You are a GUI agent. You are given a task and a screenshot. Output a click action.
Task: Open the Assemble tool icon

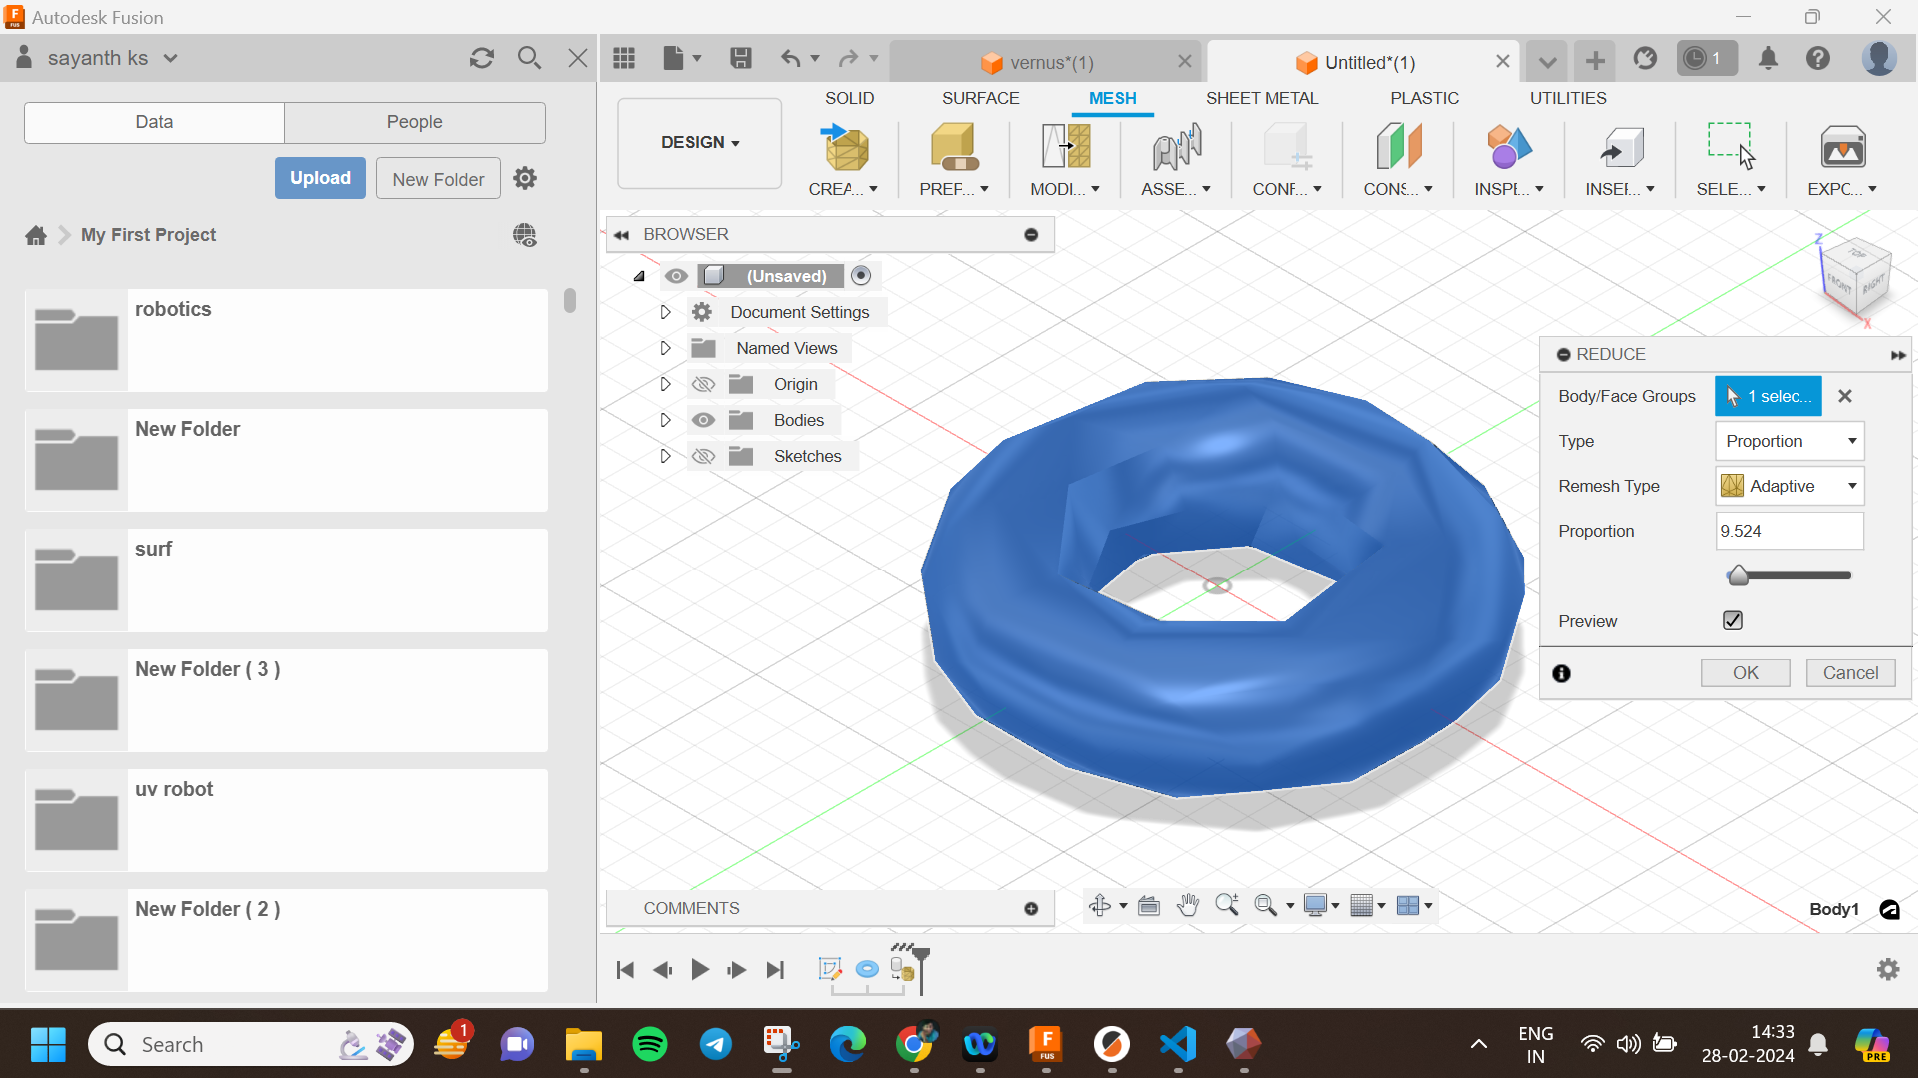(x=1177, y=148)
